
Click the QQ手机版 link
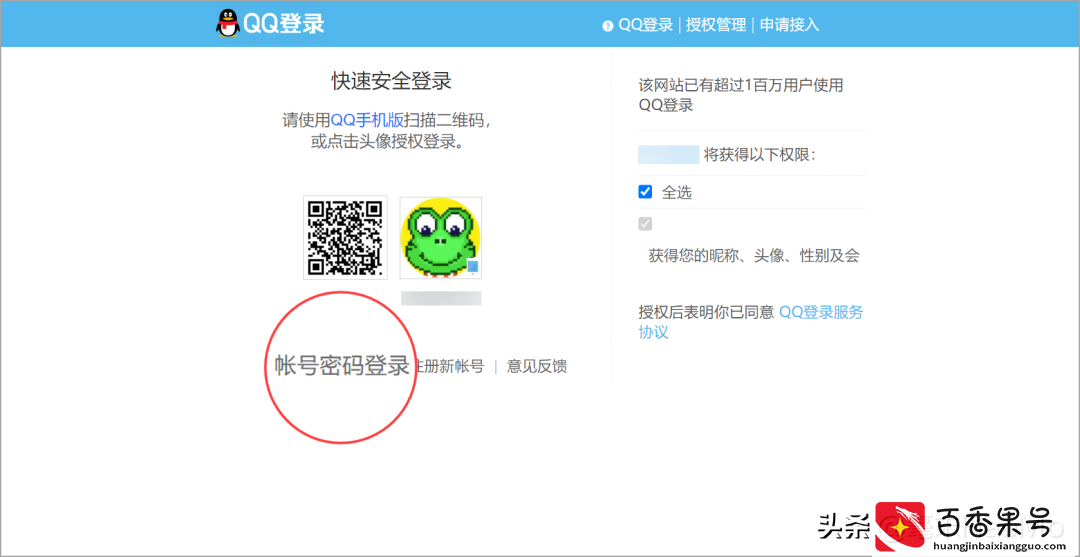[367, 120]
